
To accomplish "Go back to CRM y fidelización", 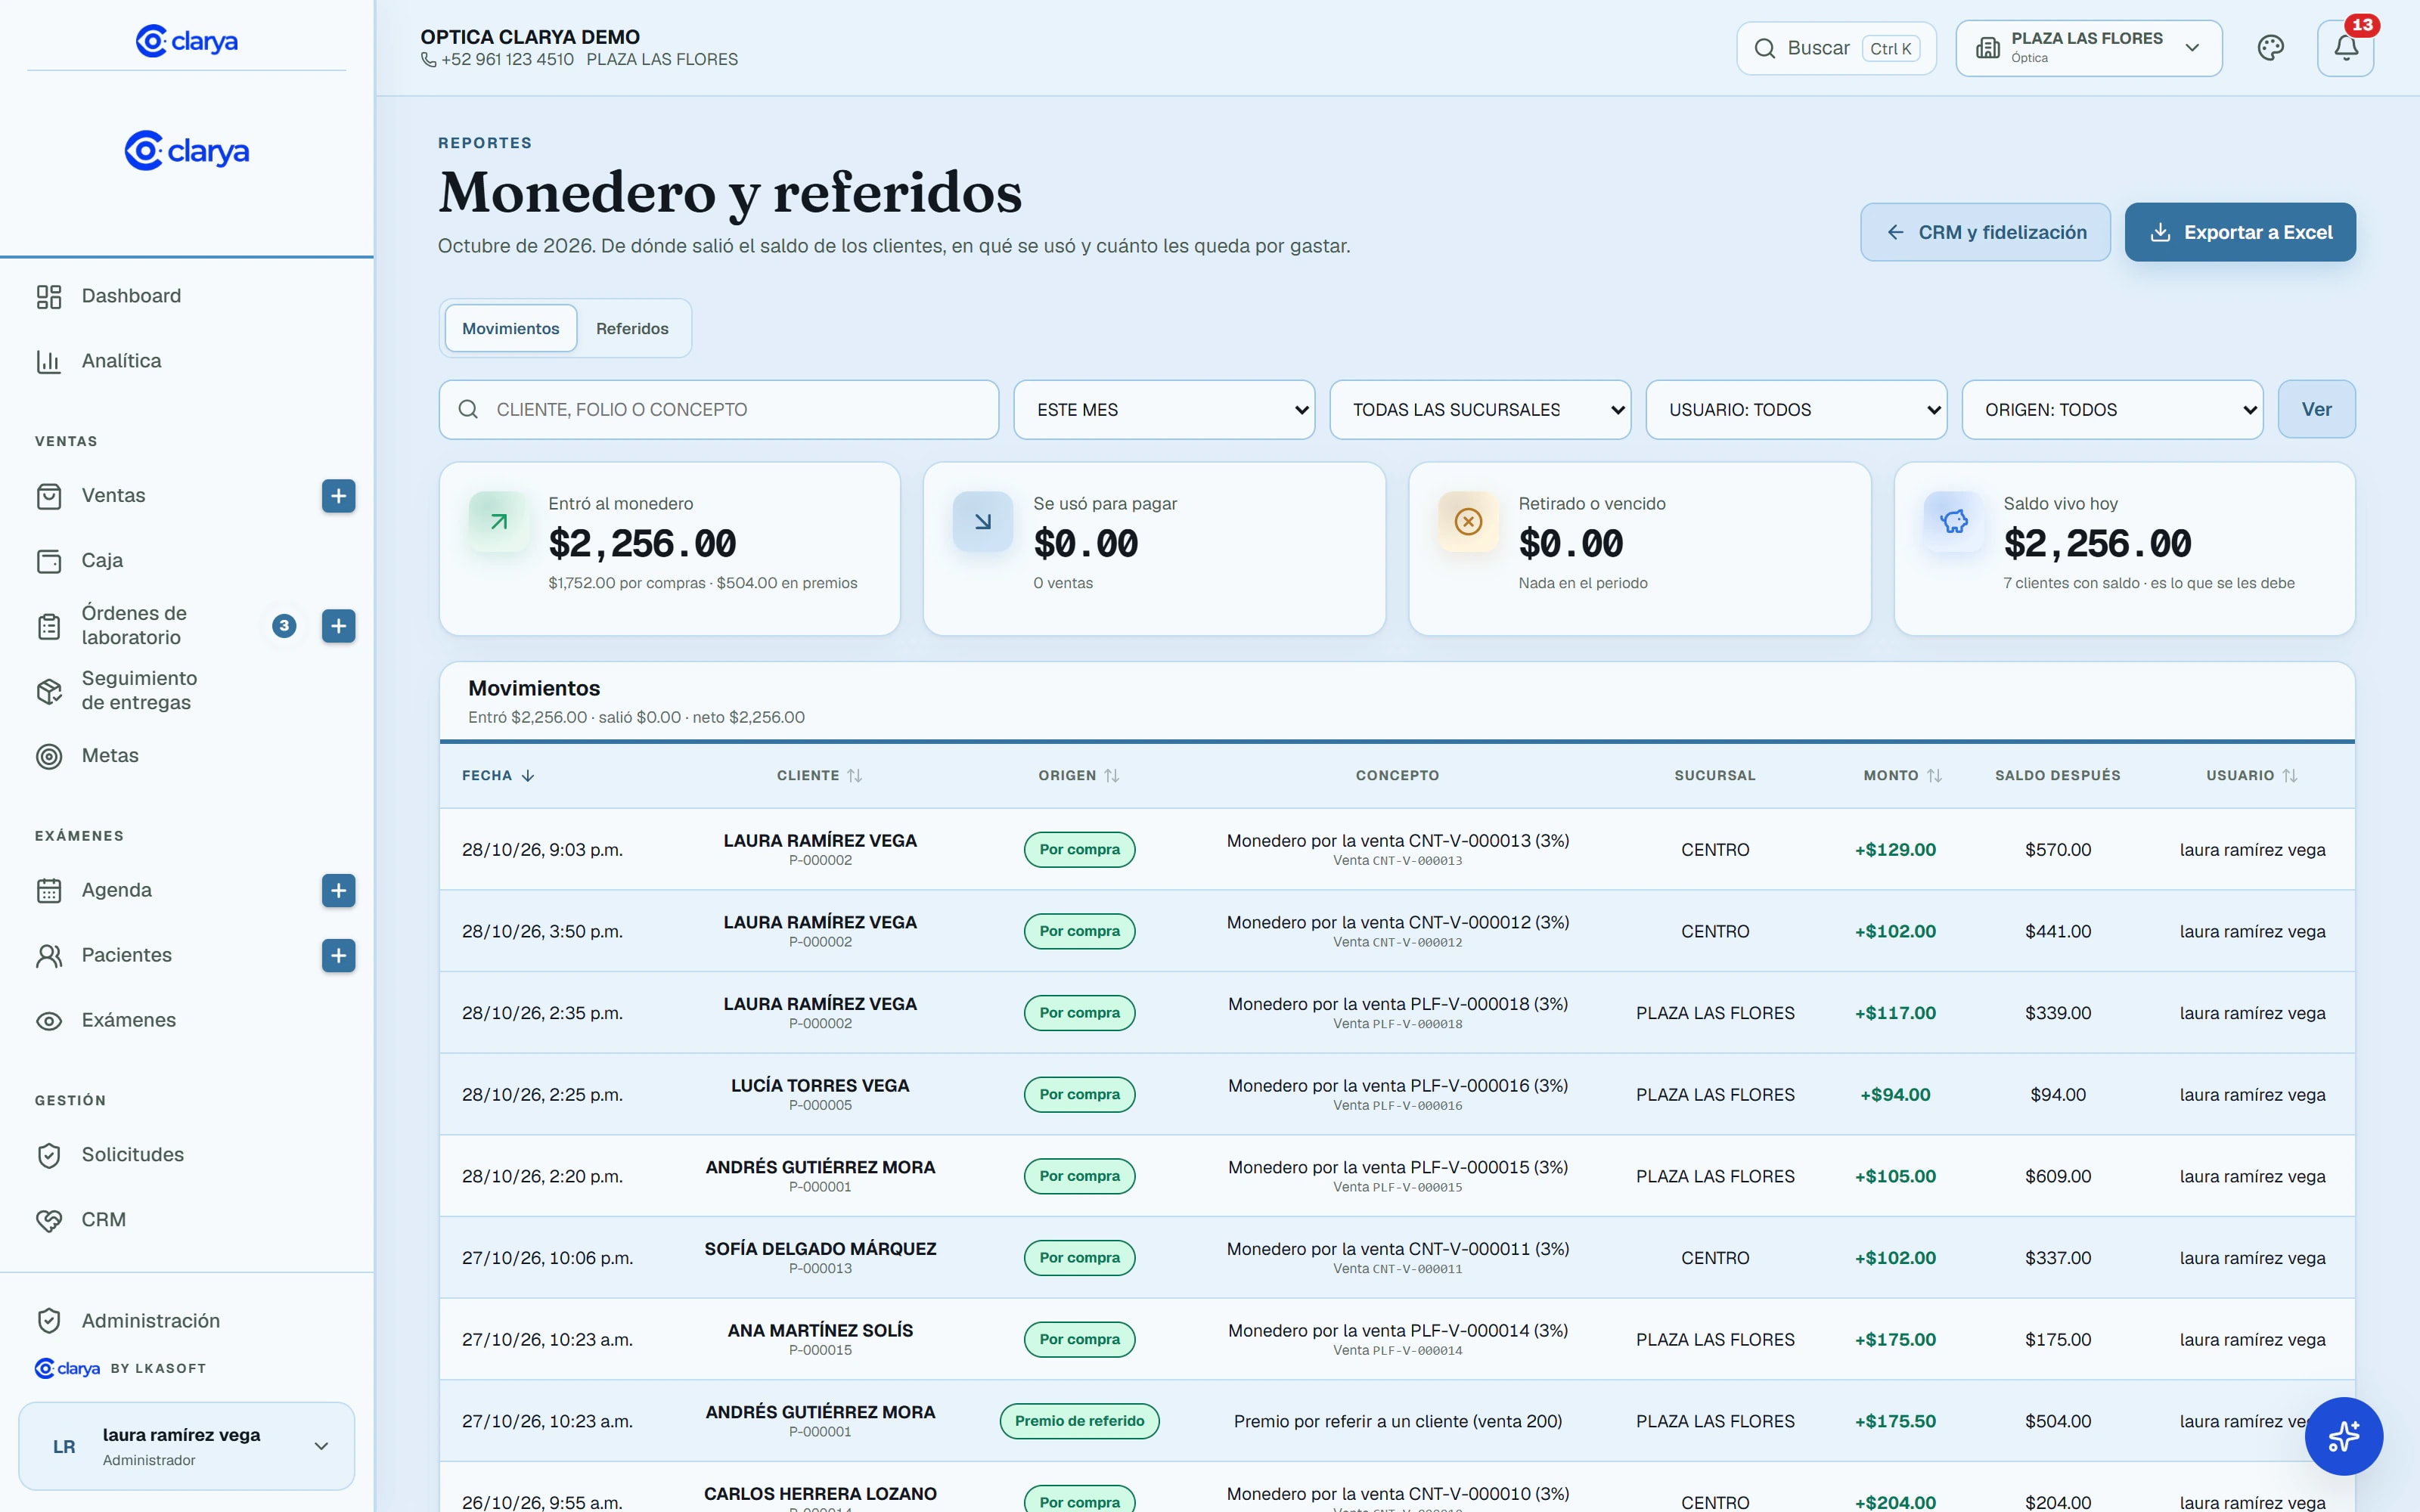I will [x=1985, y=232].
